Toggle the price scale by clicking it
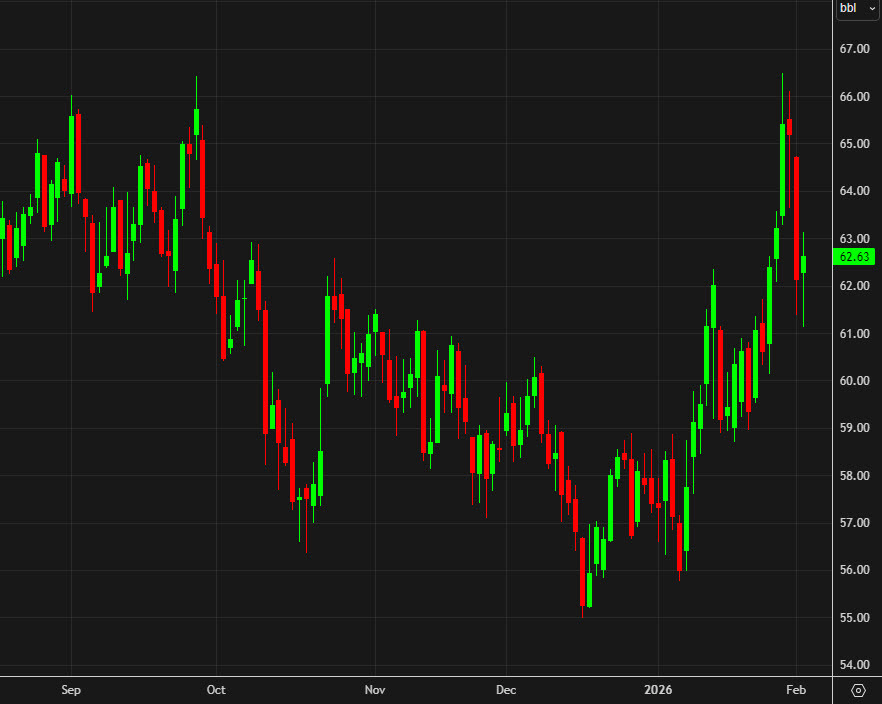This screenshot has width=882, height=704. [x=855, y=350]
